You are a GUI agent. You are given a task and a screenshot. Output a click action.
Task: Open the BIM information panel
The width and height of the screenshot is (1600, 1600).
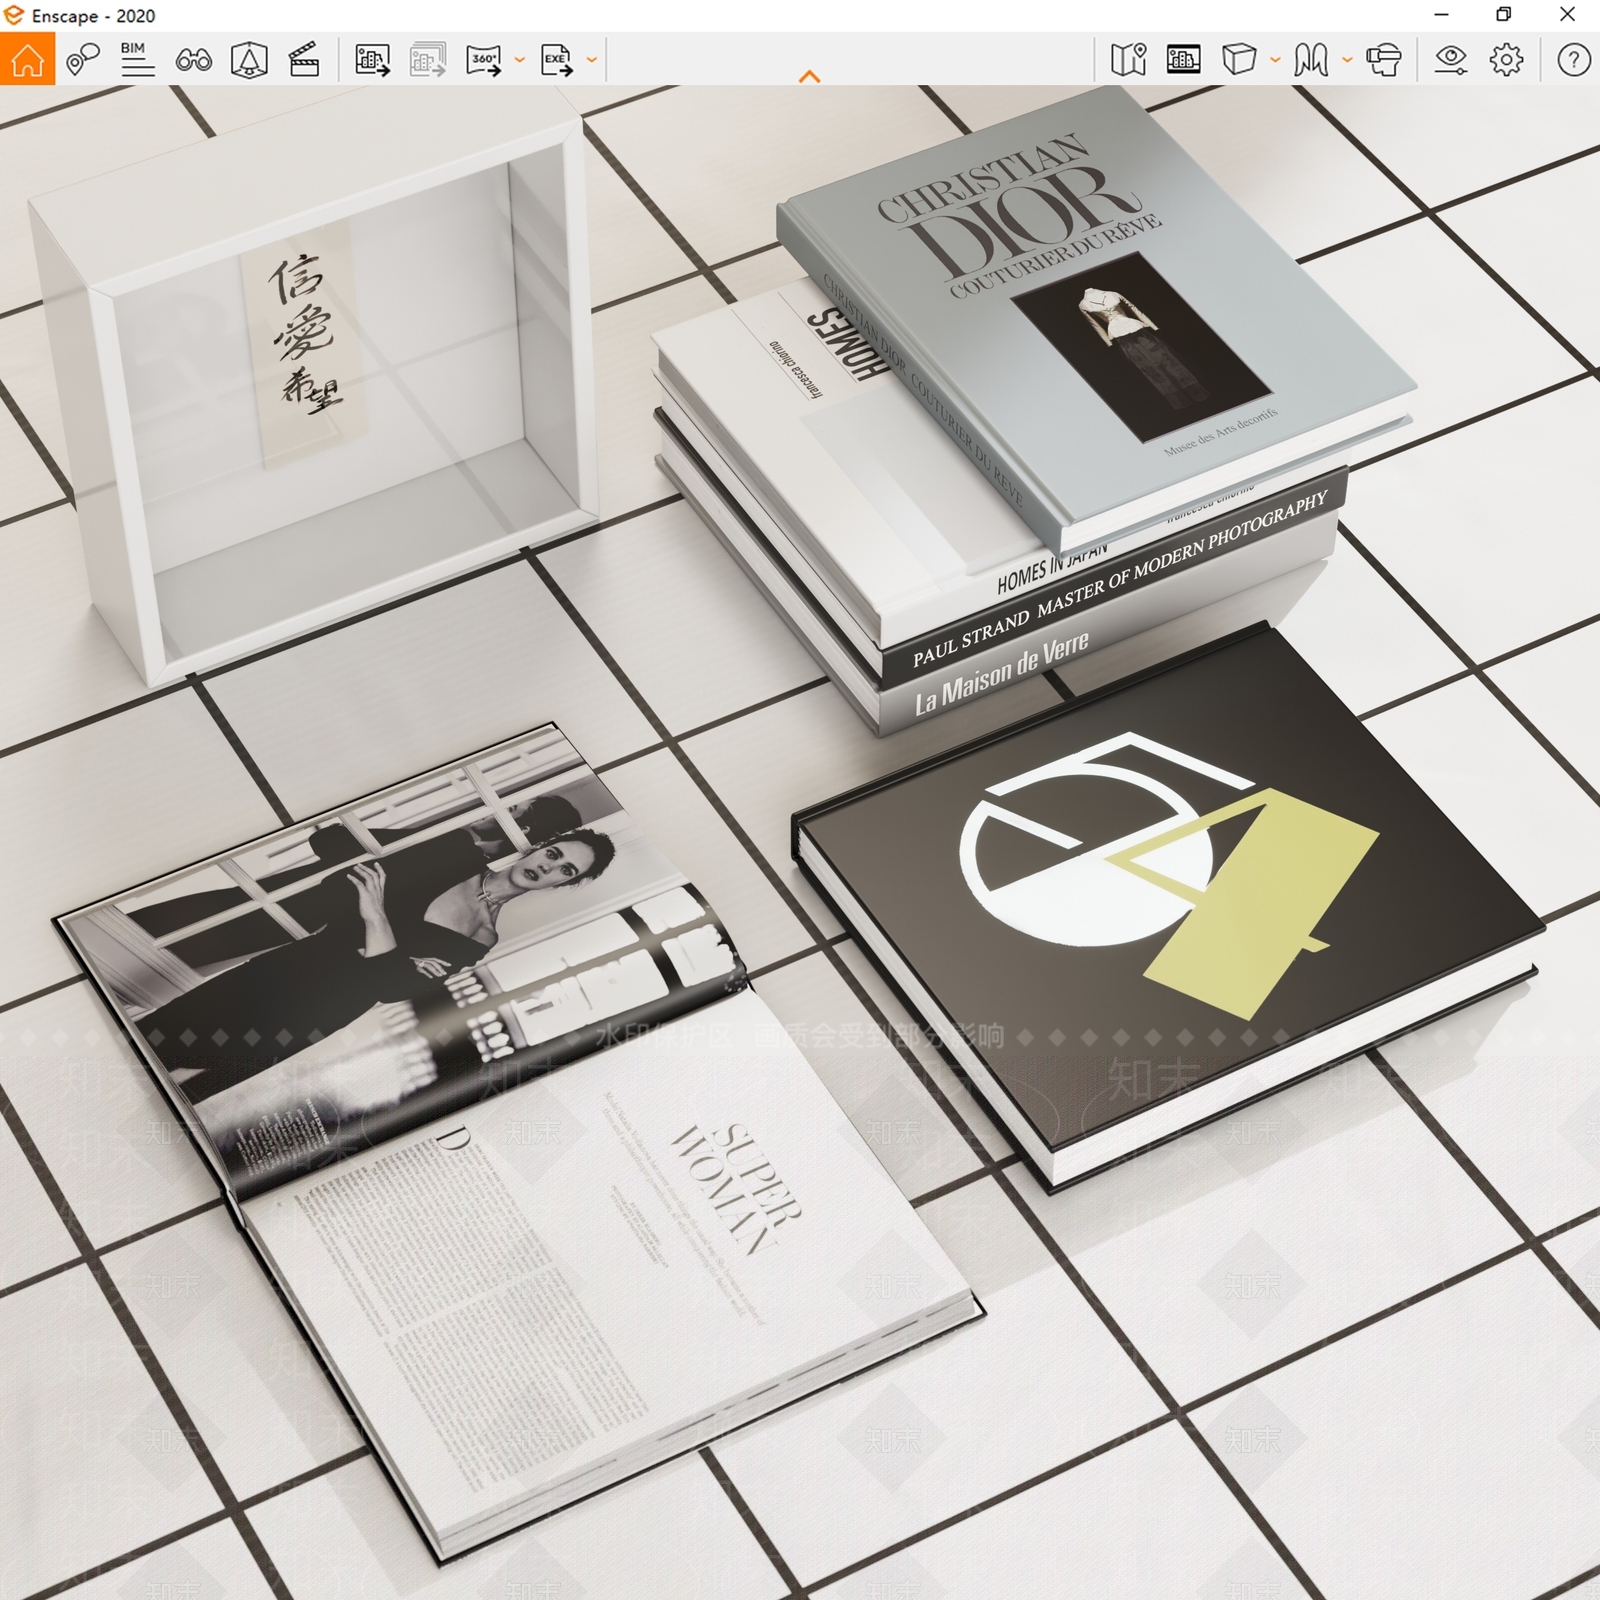[x=137, y=60]
